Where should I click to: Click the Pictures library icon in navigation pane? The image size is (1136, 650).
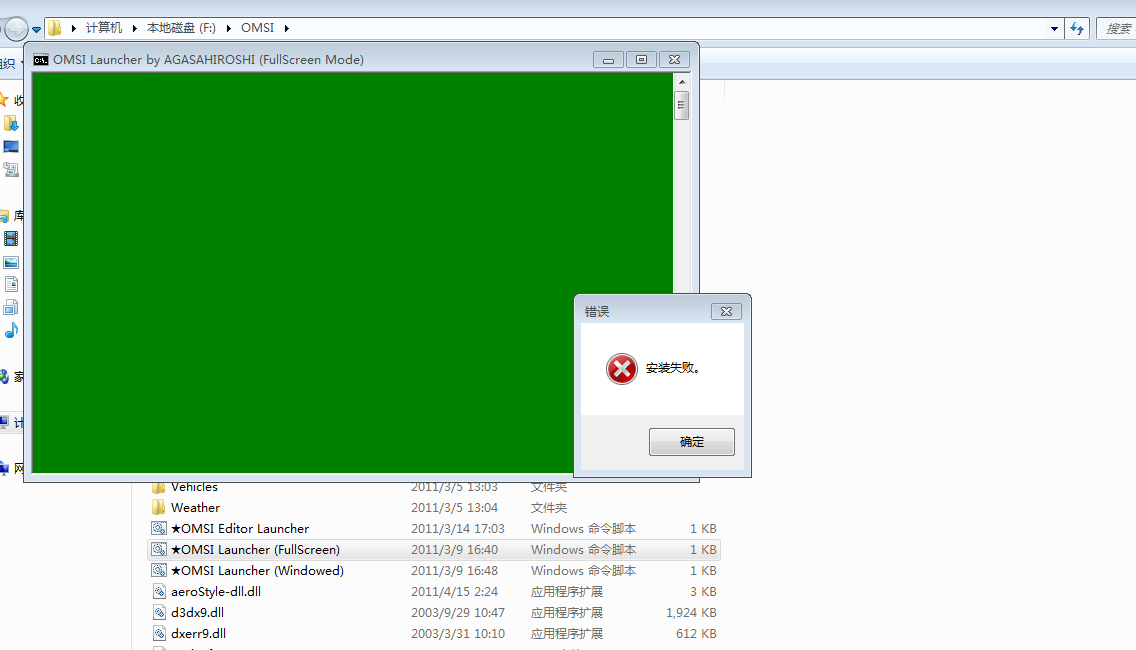coord(10,262)
